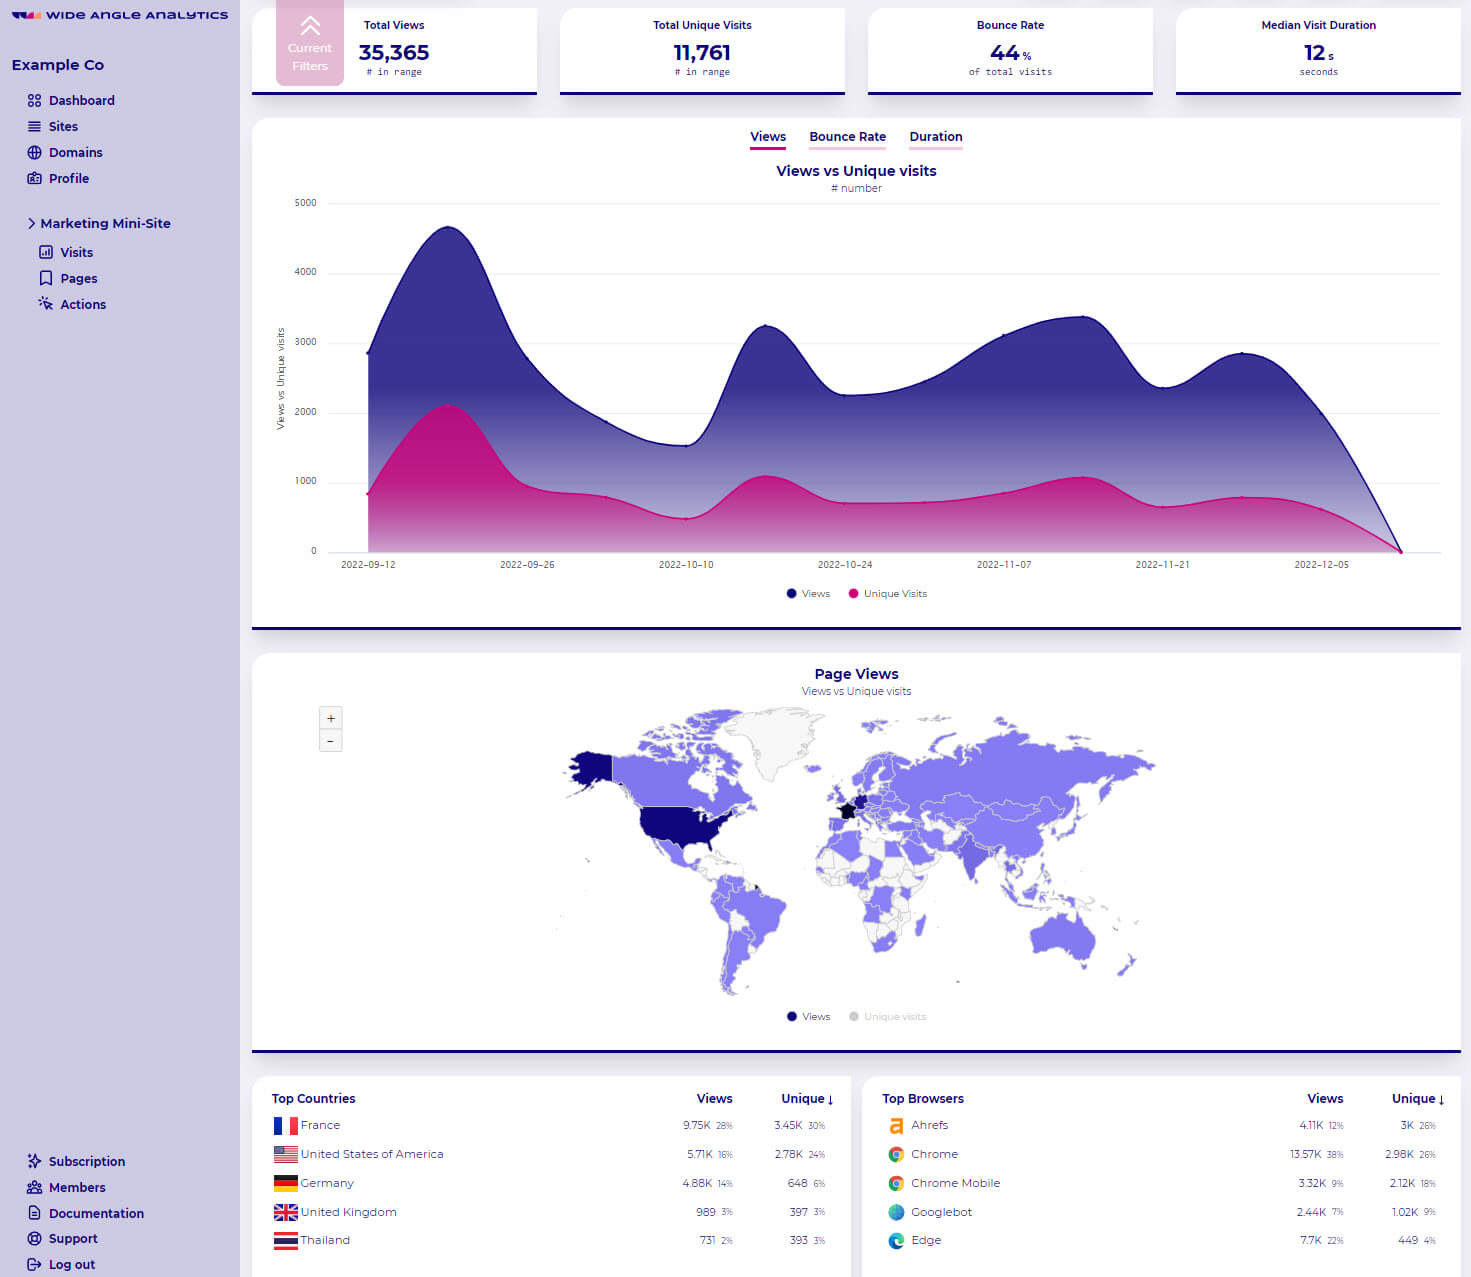Click the Pages bookmark icon

coord(46,278)
